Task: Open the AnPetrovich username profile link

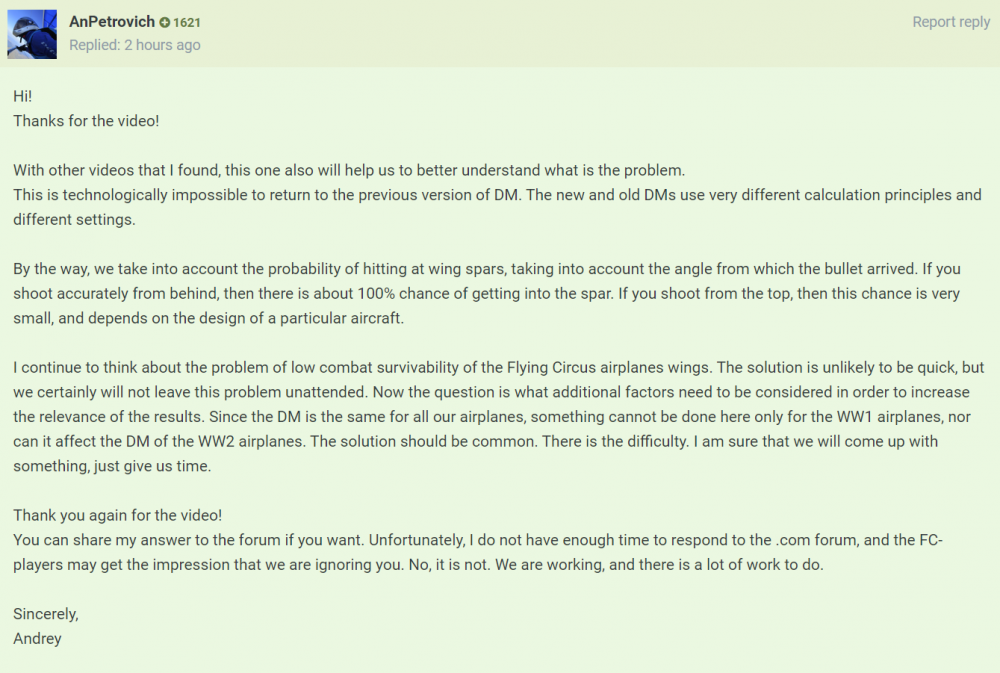Action: point(111,21)
